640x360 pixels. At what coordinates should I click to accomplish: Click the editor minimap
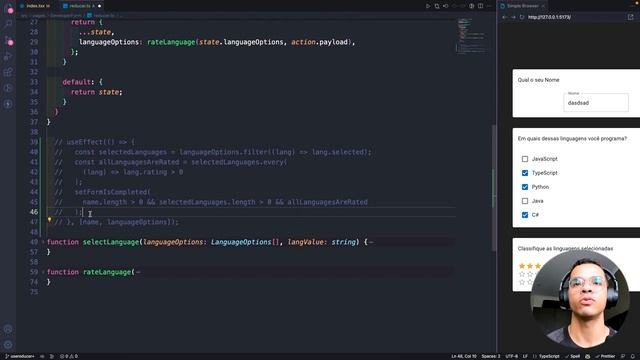[471, 36]
